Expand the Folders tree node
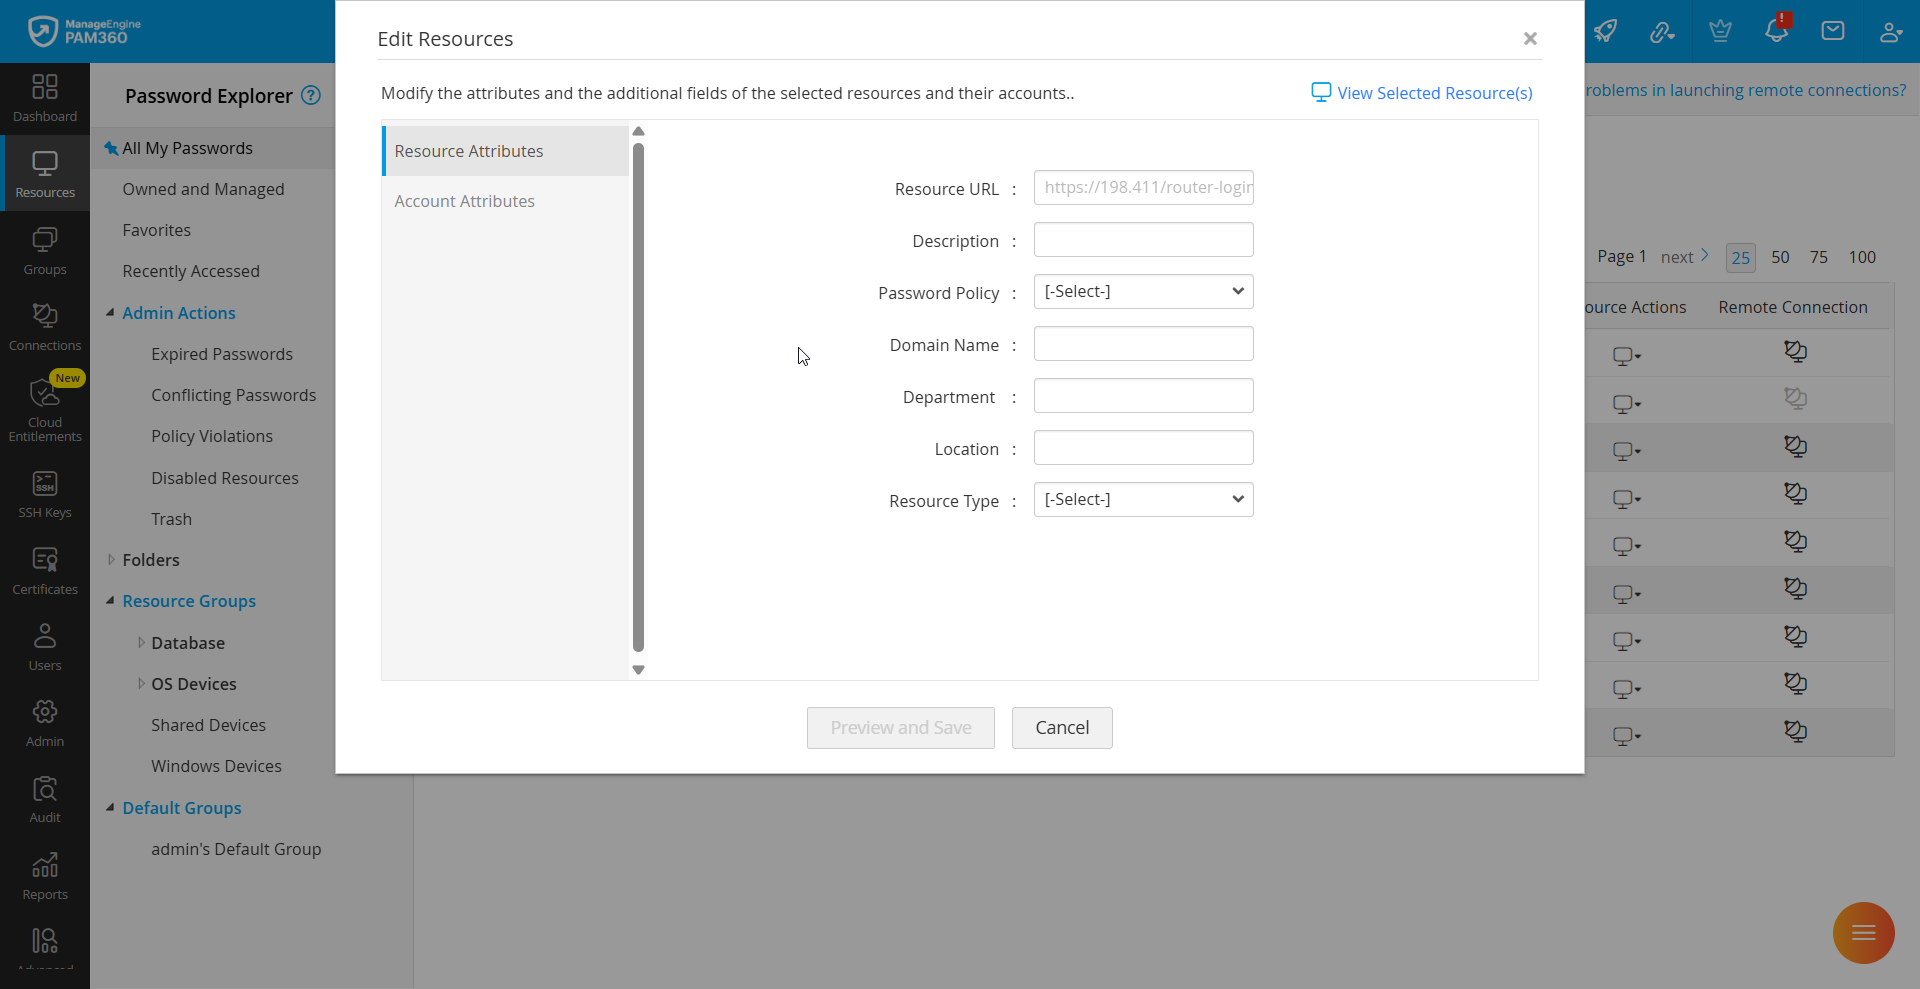The width and height of the screenshot is (1920, 989). pos(110,560)
